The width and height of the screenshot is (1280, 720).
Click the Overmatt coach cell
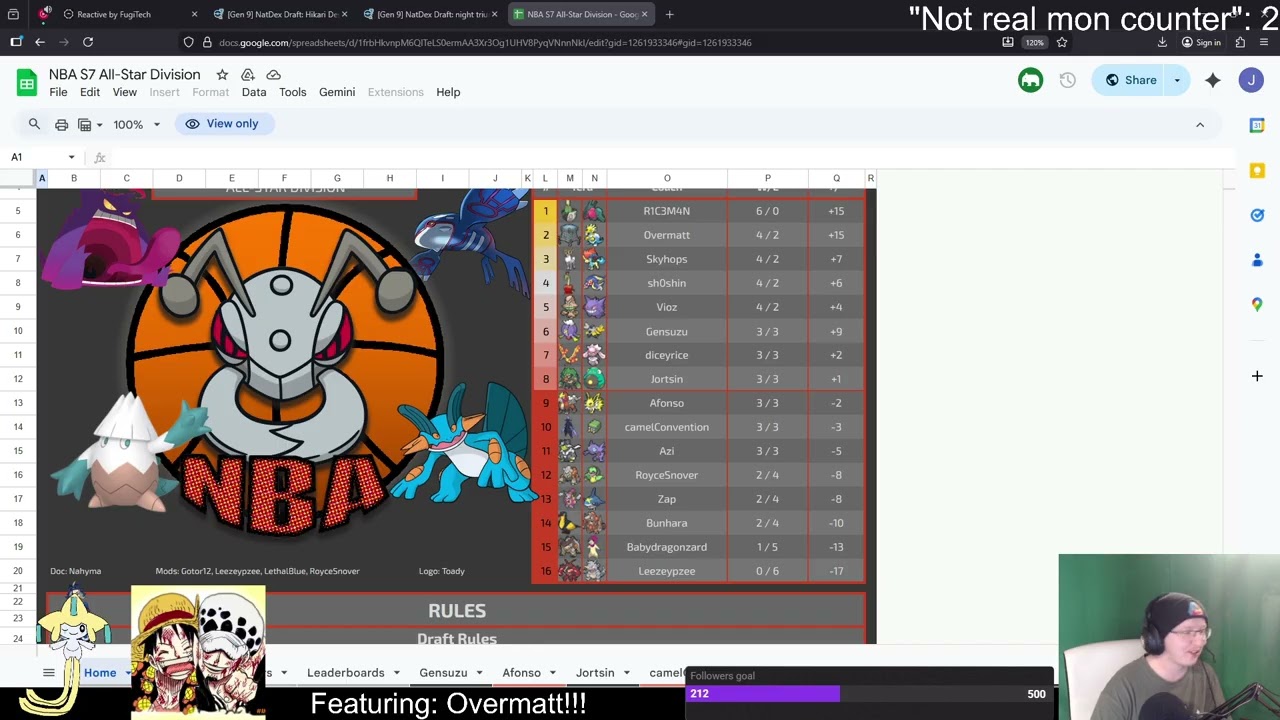(x=667, y=235)
